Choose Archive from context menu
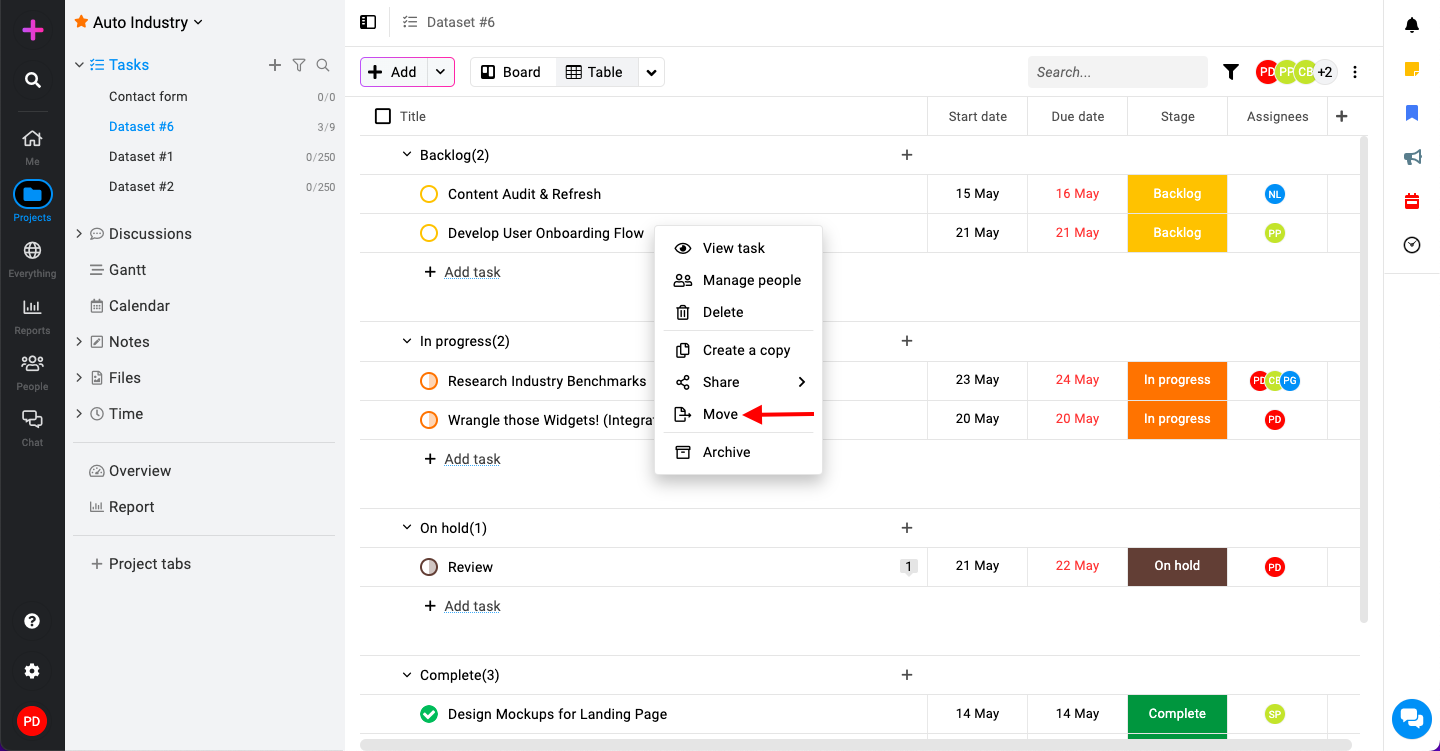Image resolution: width=1440 pixels, height=751 pixels. pyautogui.click(x=738, y=452)
